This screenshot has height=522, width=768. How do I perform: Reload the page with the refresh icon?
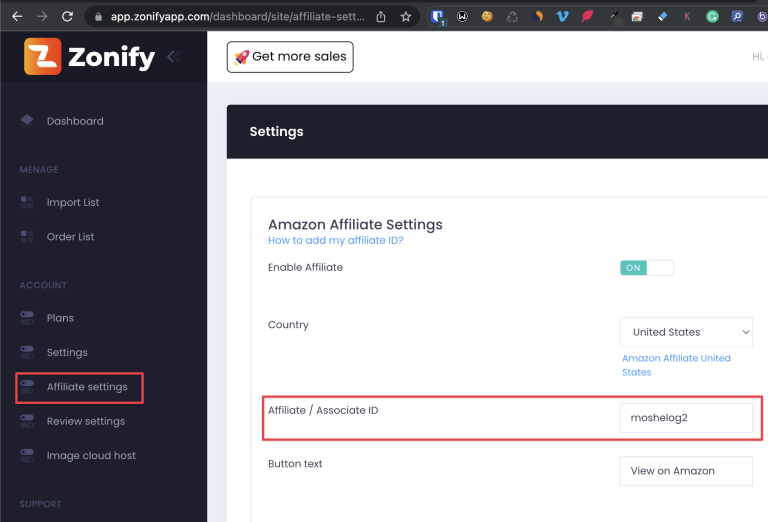68,17
